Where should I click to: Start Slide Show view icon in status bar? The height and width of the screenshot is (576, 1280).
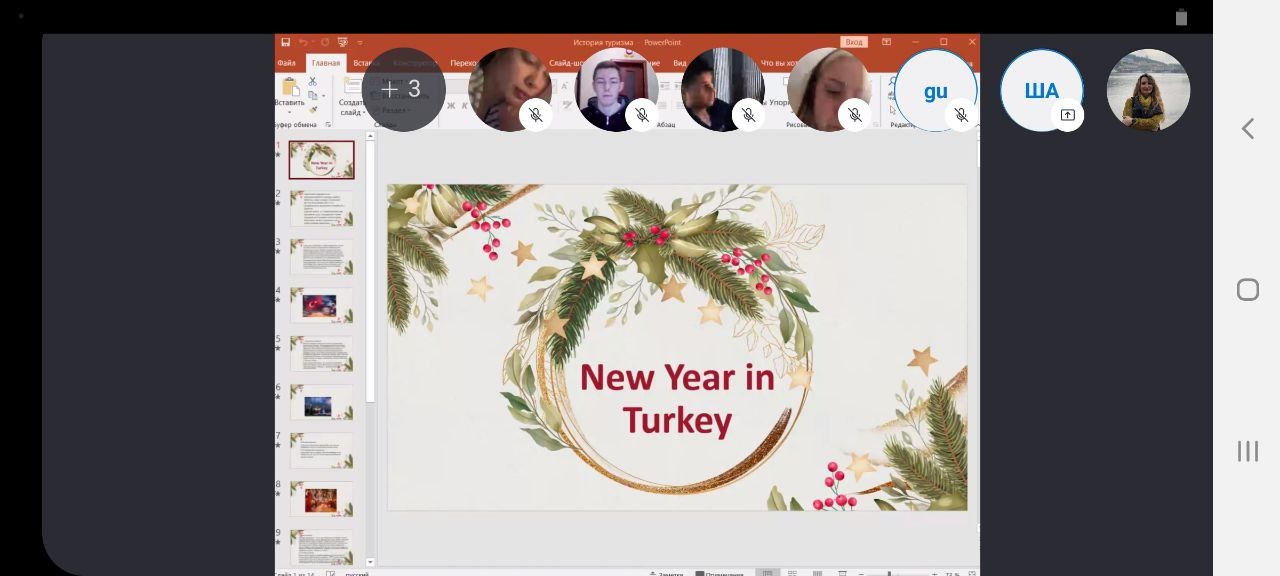(x=842, y=573)
